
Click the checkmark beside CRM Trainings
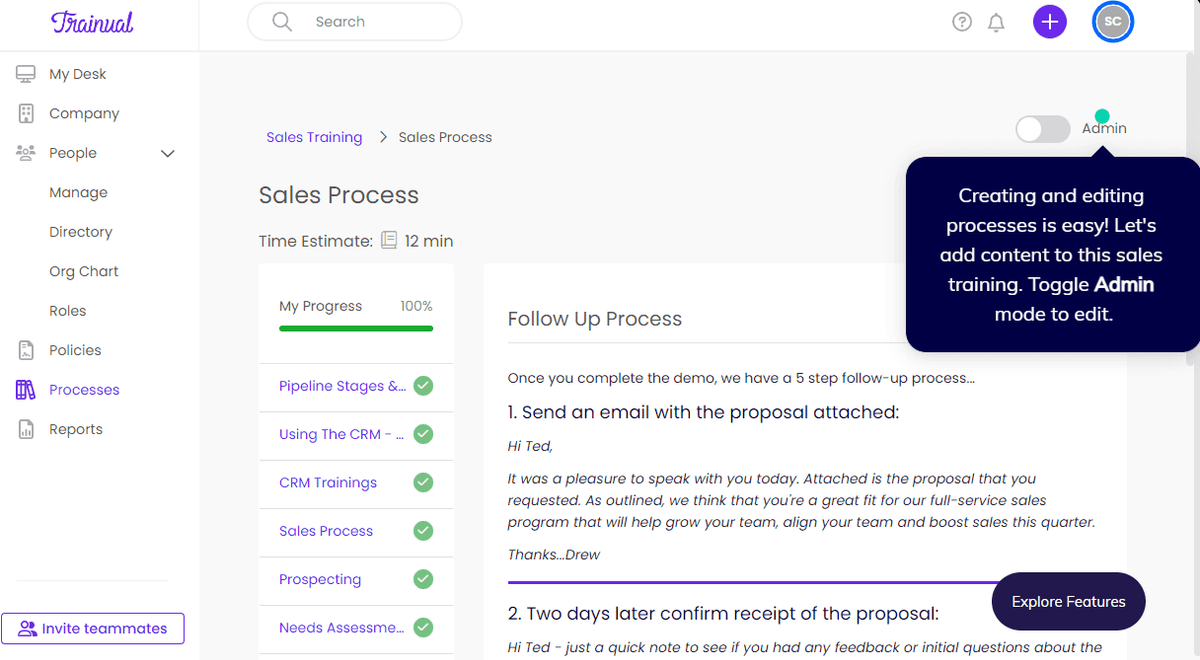point(423,482)
